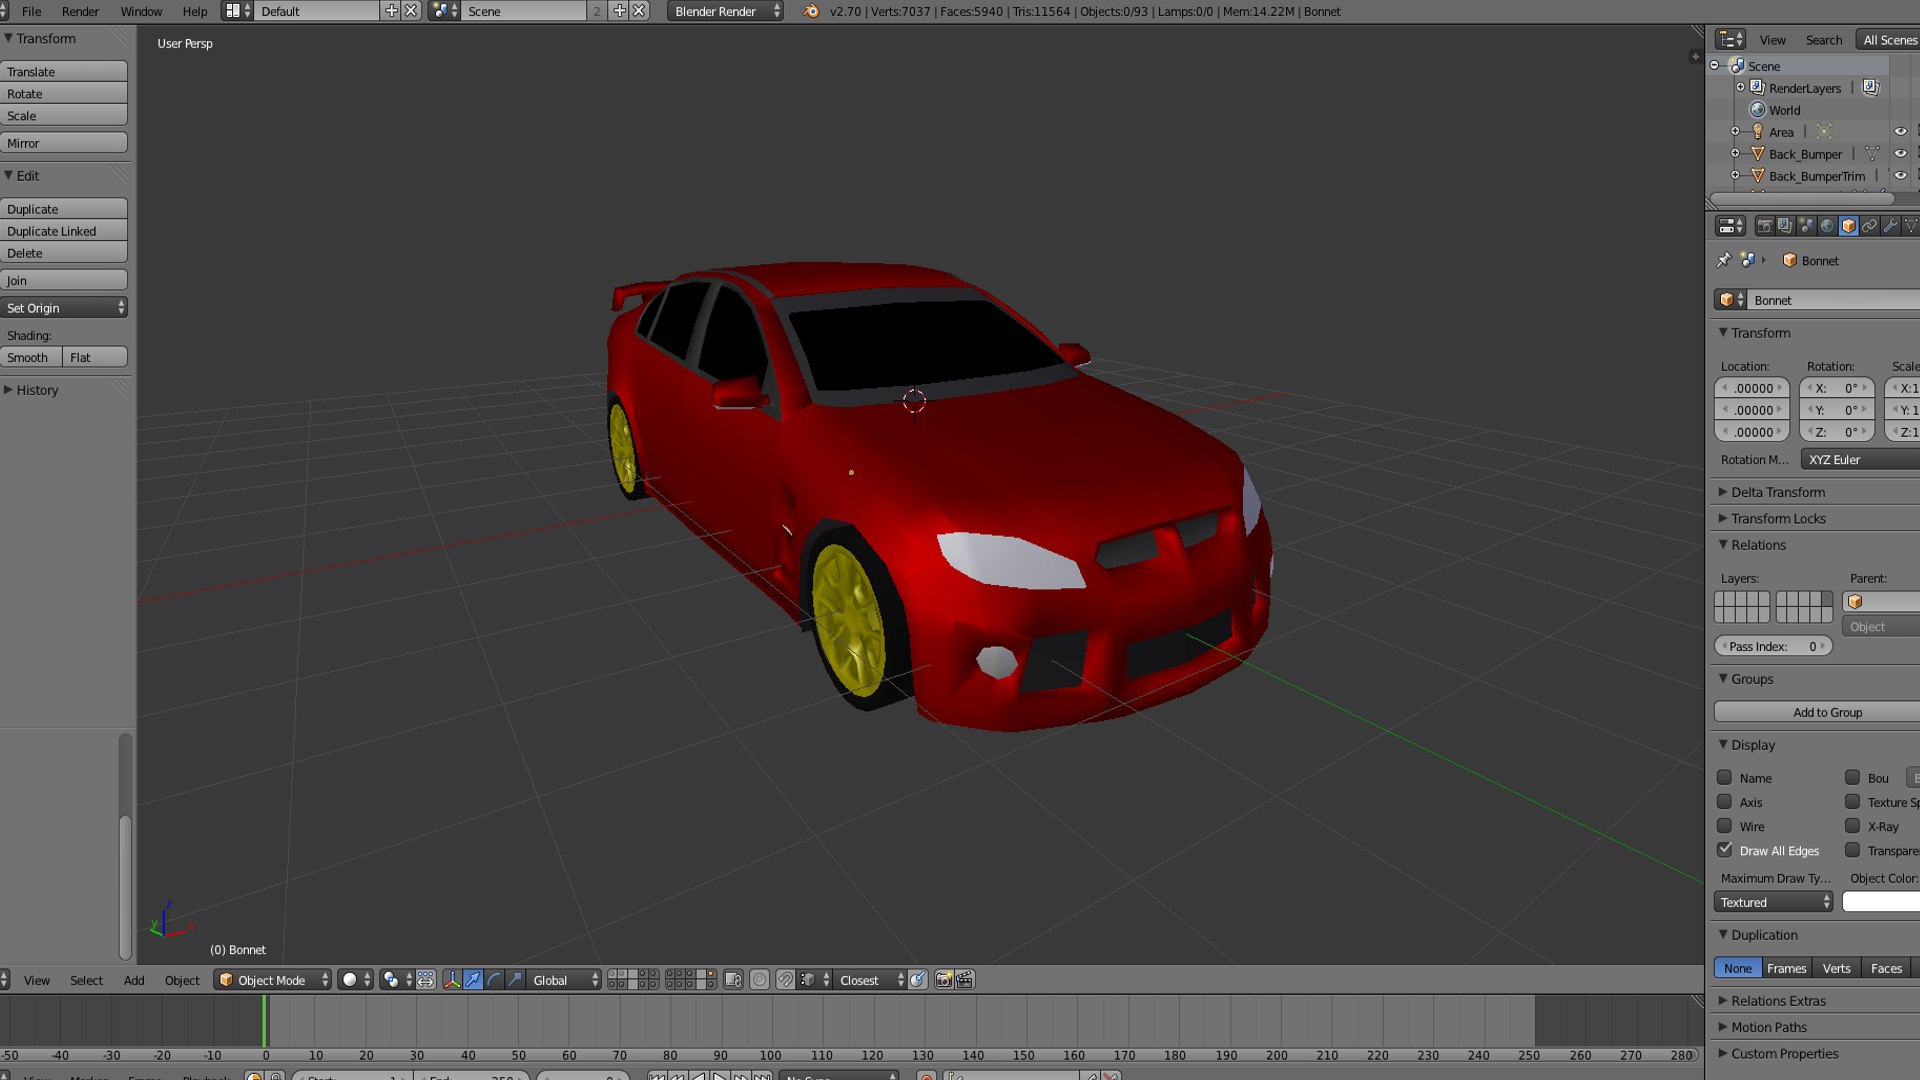The image size is (1920, 1080).
Task: Click the Object Color swatch
Action: tap(1881, 902)
